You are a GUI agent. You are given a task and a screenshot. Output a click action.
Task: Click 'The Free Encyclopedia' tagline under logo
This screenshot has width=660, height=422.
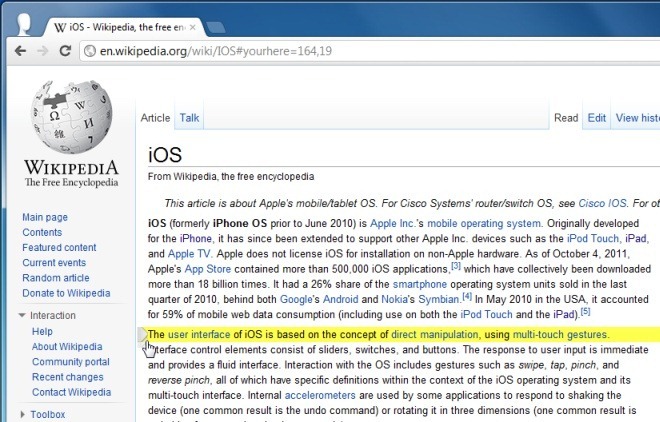[71, 182]
